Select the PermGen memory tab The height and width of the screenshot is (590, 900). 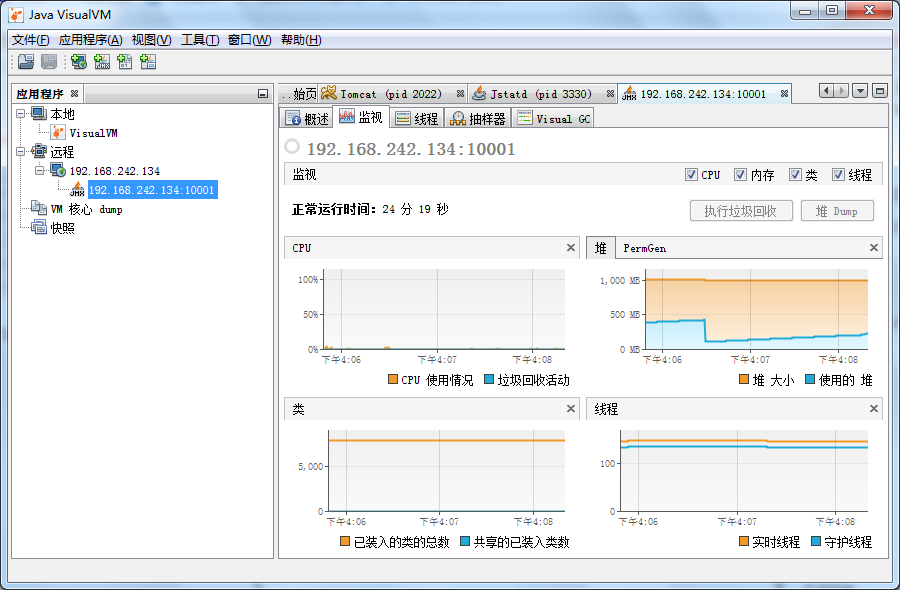[645, 248]
